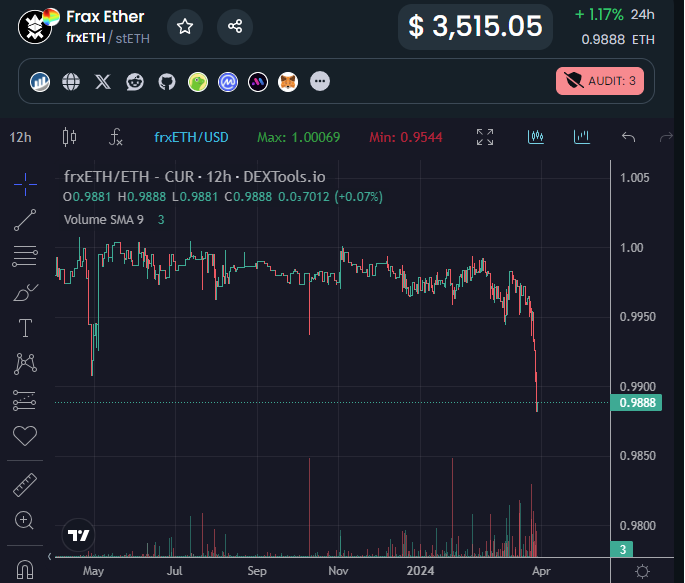Open the project website globe icon
Image resolution: width=685 pixels, height=583 pixels.
tap(71, 82)
